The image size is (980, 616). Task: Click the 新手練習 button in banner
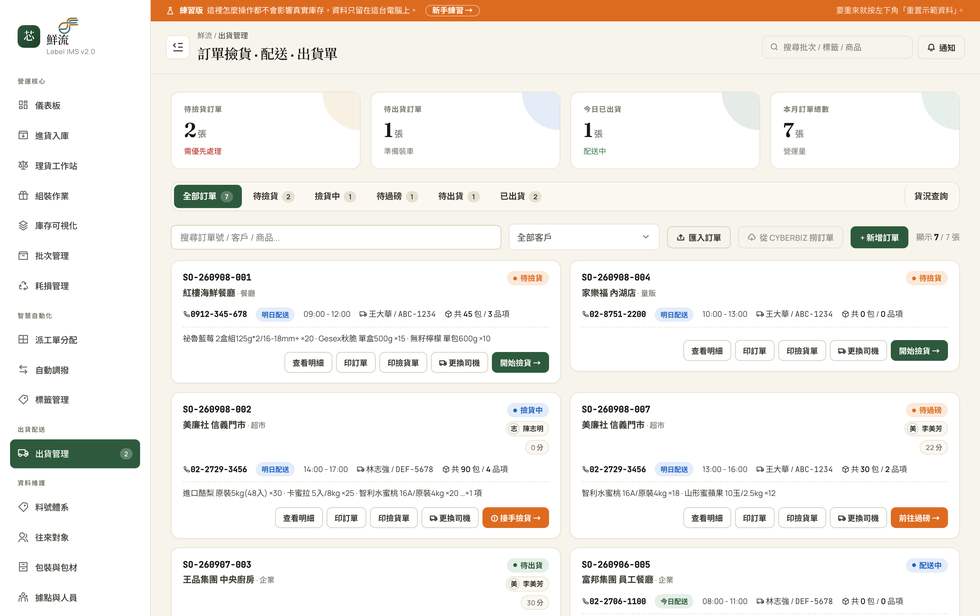coord(452,11)
